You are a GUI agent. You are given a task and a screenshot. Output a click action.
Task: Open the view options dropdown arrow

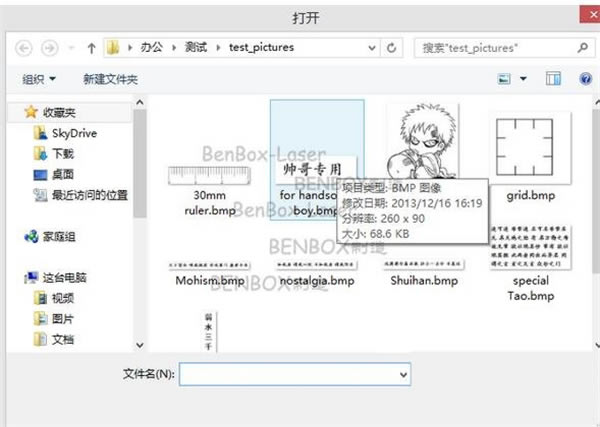pos(523,79)
